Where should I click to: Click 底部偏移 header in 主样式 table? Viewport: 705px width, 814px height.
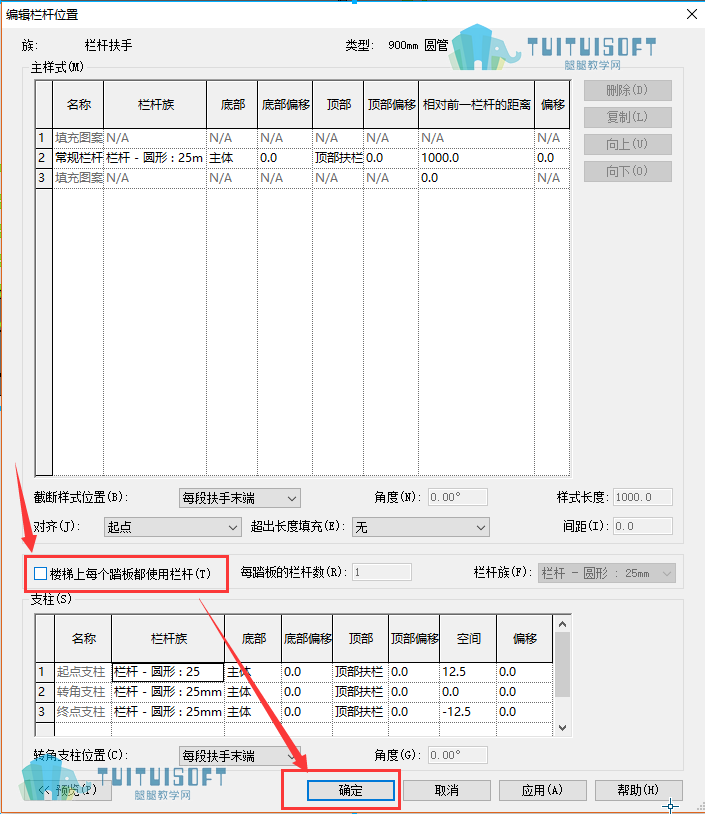285,105
